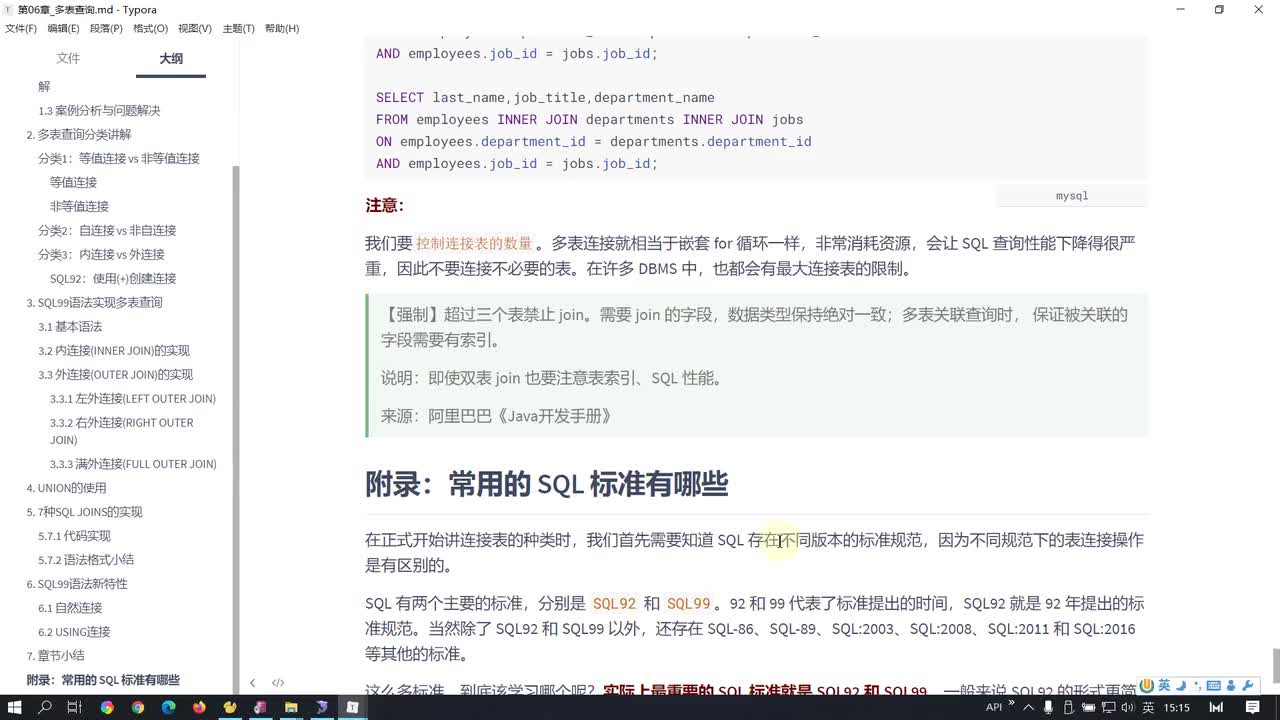Toggle source code mode icon
Image resolution: width=1280 pixels, height=720 pixels.
coord(278,683)
